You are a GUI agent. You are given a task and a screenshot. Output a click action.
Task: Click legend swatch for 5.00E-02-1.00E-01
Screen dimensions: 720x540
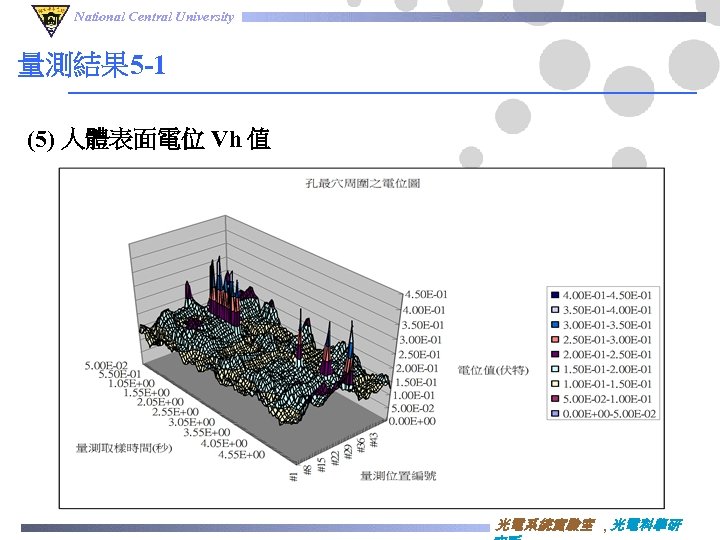(x=555, y=399)
